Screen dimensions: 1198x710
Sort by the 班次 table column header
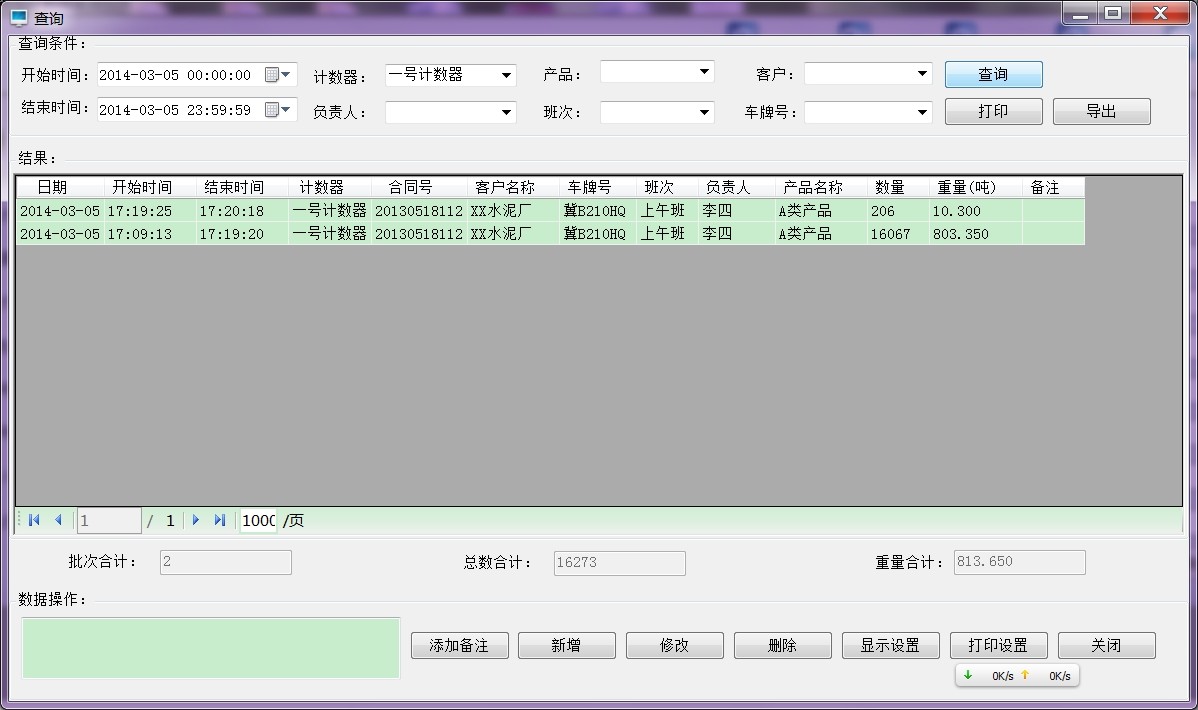click(x=668, y=187)
